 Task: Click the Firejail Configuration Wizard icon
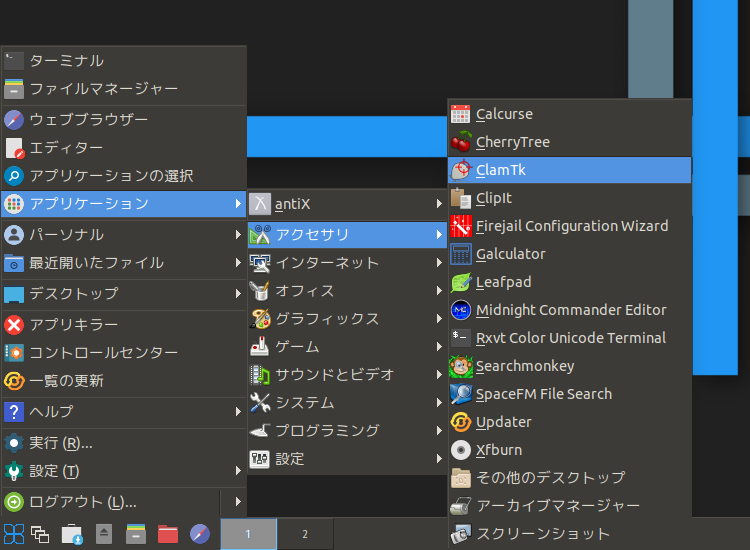click(x=461, y=226)
